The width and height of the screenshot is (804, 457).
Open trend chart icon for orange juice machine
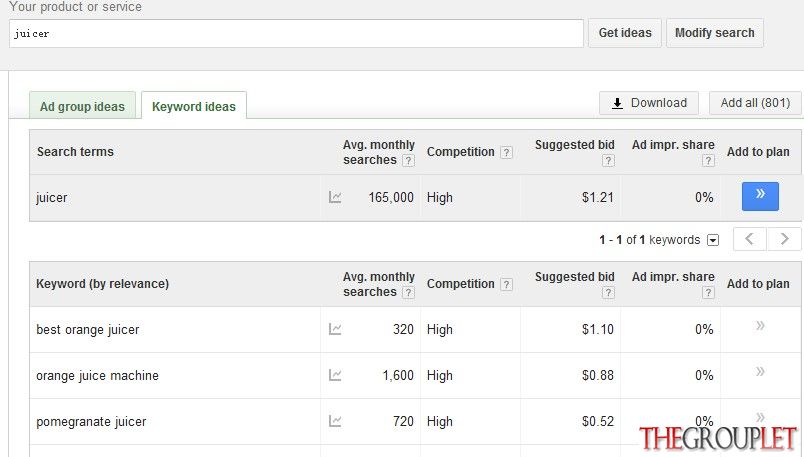335,375
